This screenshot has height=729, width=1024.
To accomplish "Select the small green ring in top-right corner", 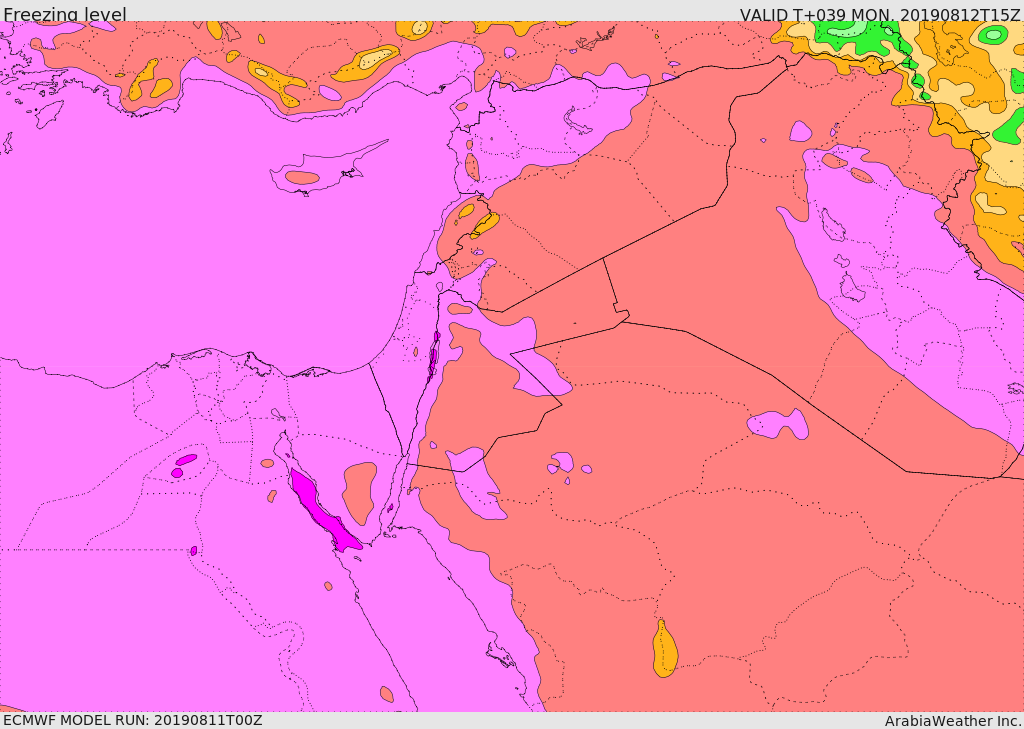I will tap(993, 35).
